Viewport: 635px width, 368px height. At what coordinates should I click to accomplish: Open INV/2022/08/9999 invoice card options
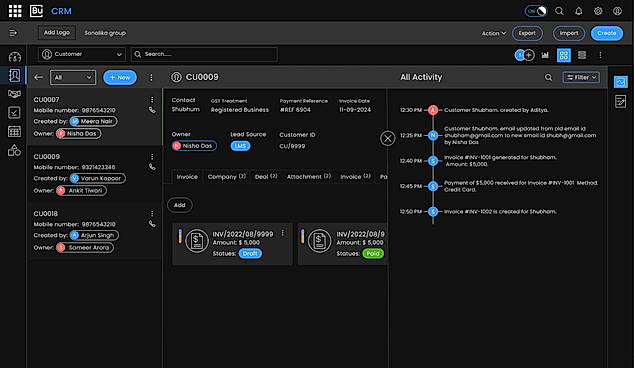(x=283, y=233)
